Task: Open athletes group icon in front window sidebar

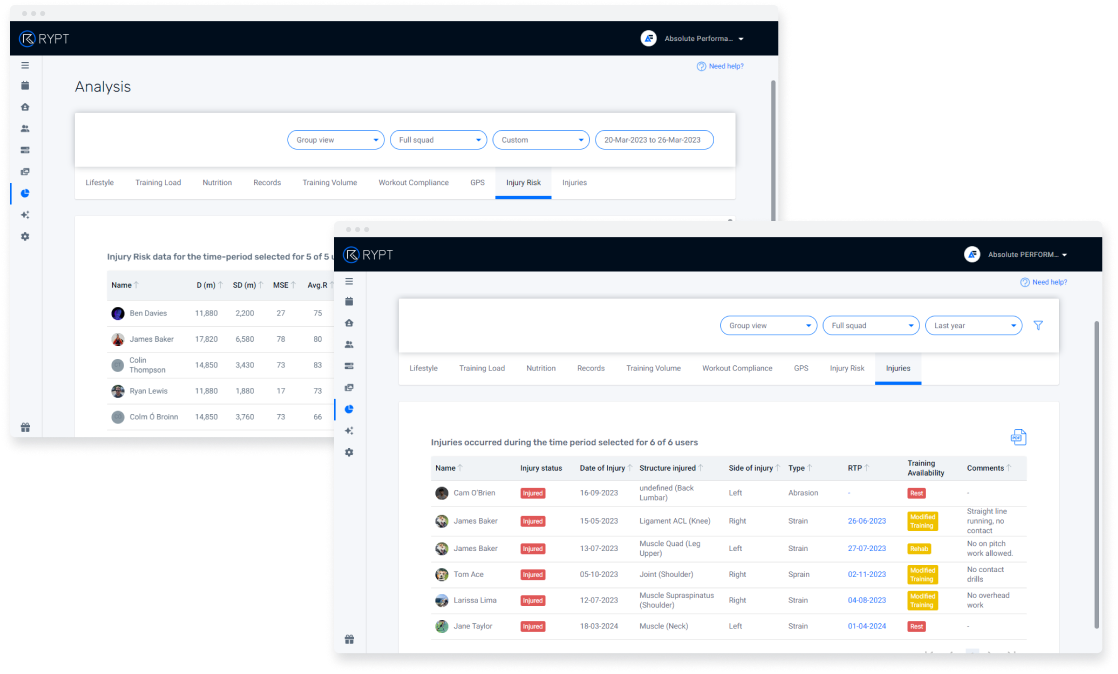Action: coord(349,344)
